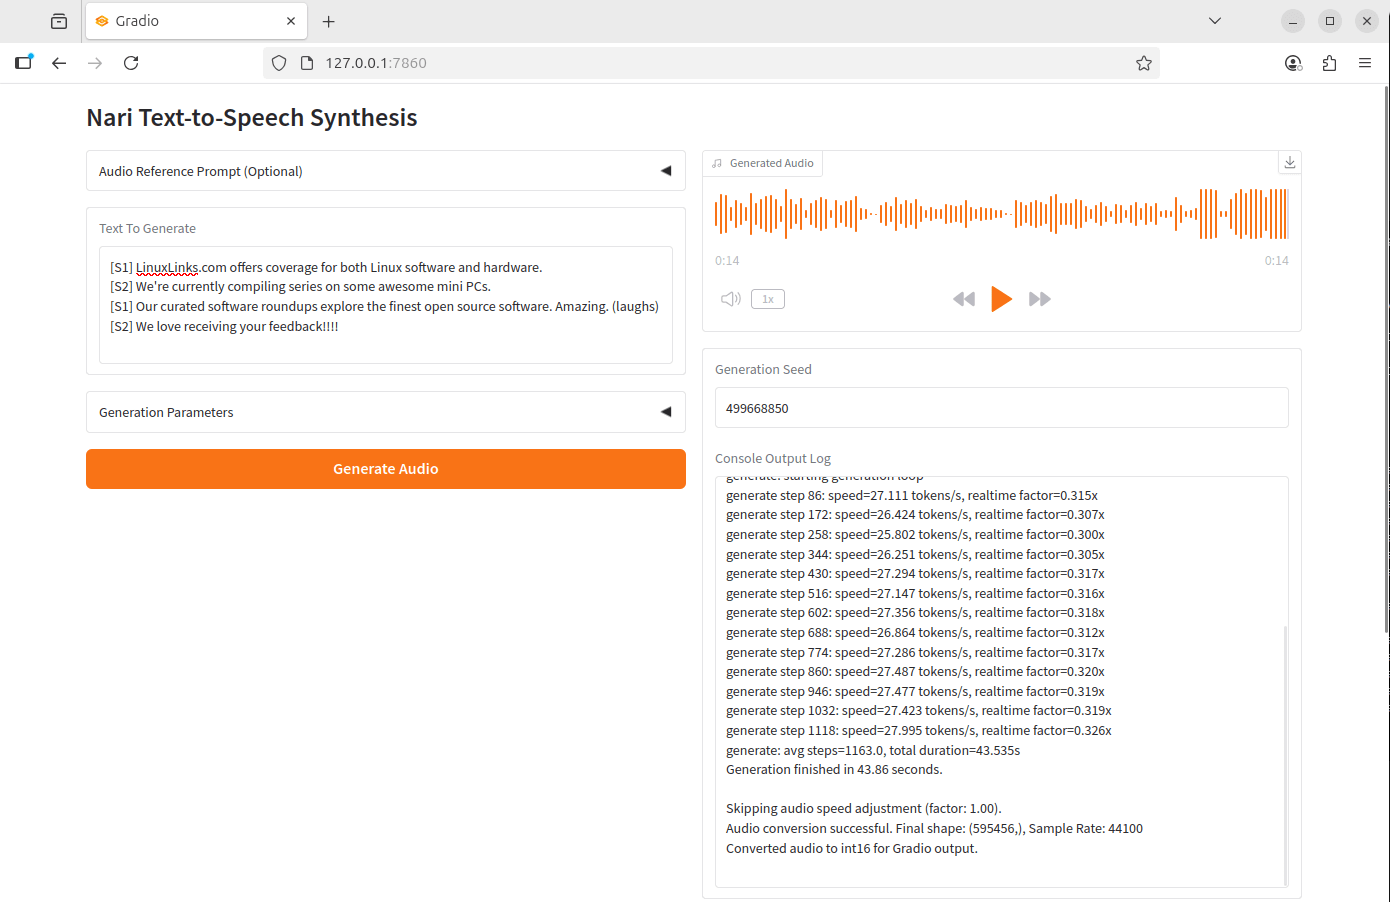Download the generated audio file

(1290, 163)
